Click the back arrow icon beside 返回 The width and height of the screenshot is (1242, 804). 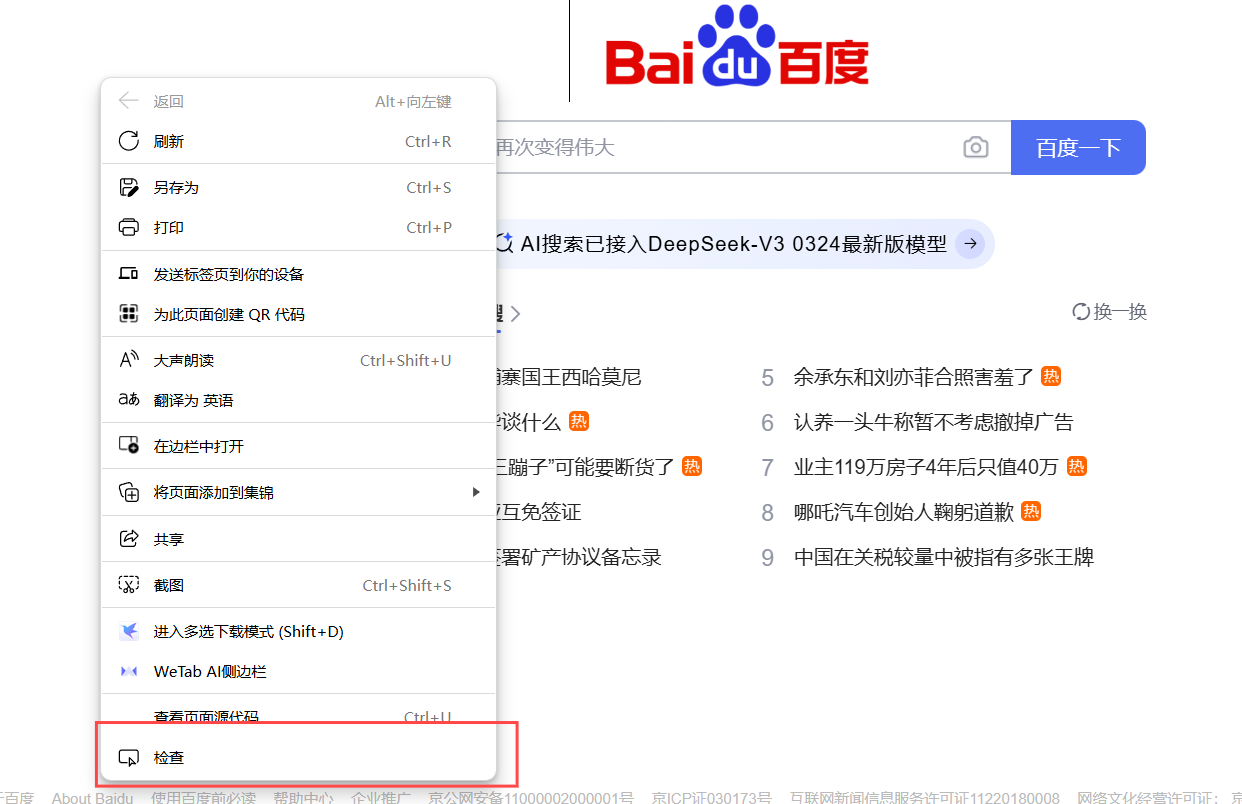coord(128,101)
